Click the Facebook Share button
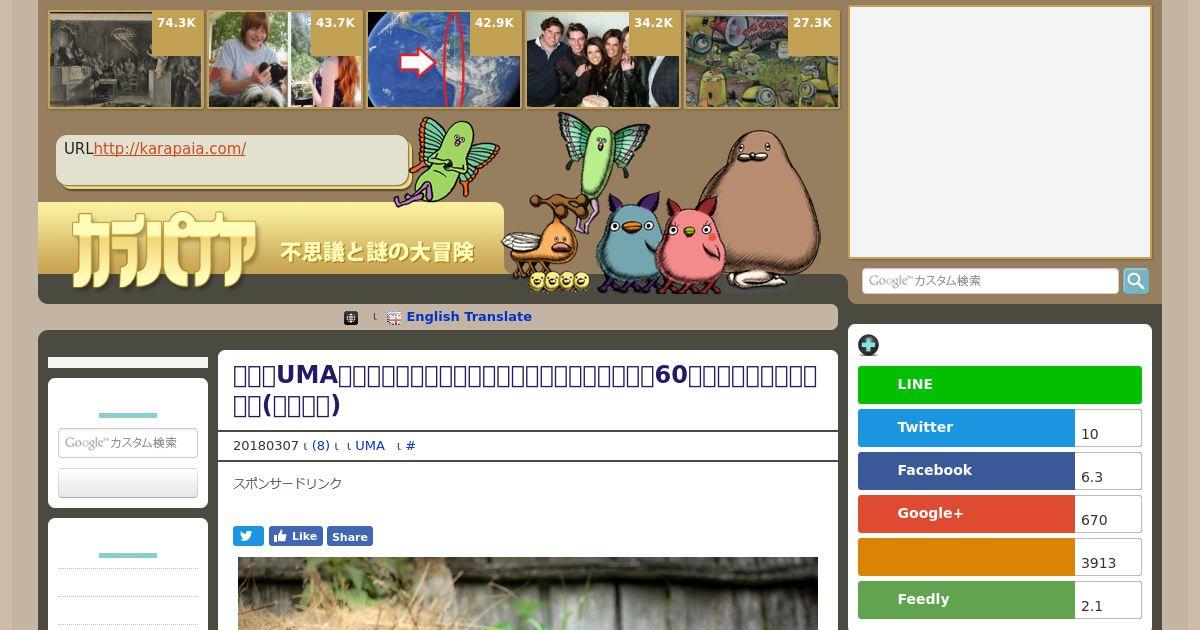1200x630 pixels. [350, 536]
